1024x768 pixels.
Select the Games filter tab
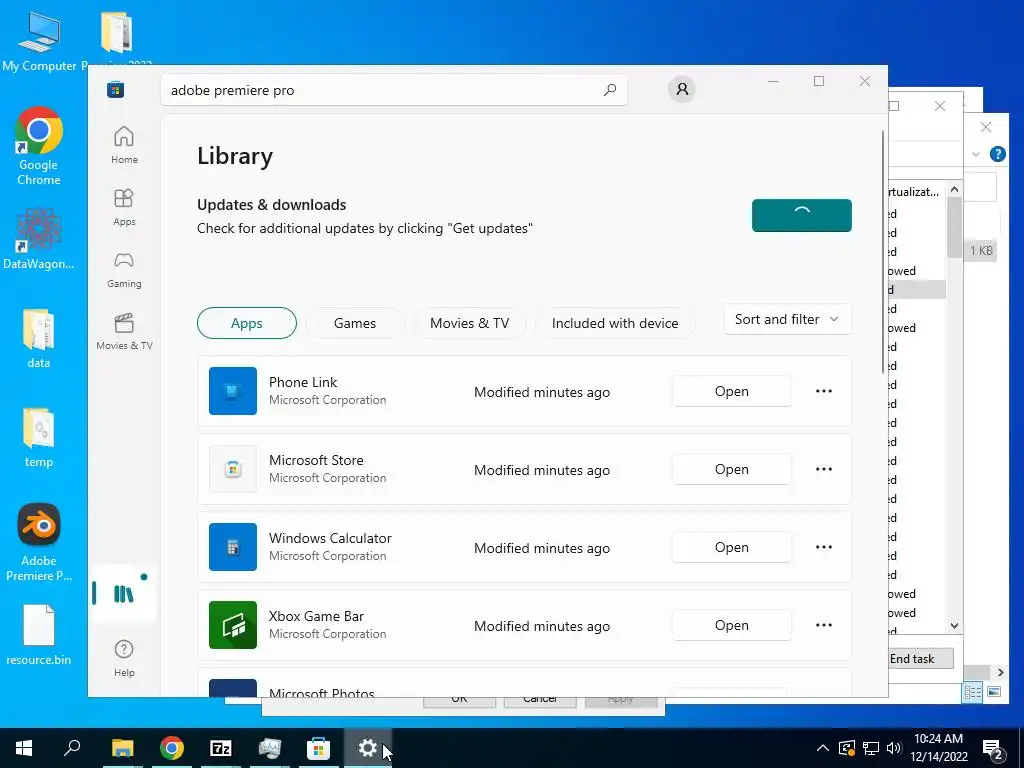[x=355, y=323]
